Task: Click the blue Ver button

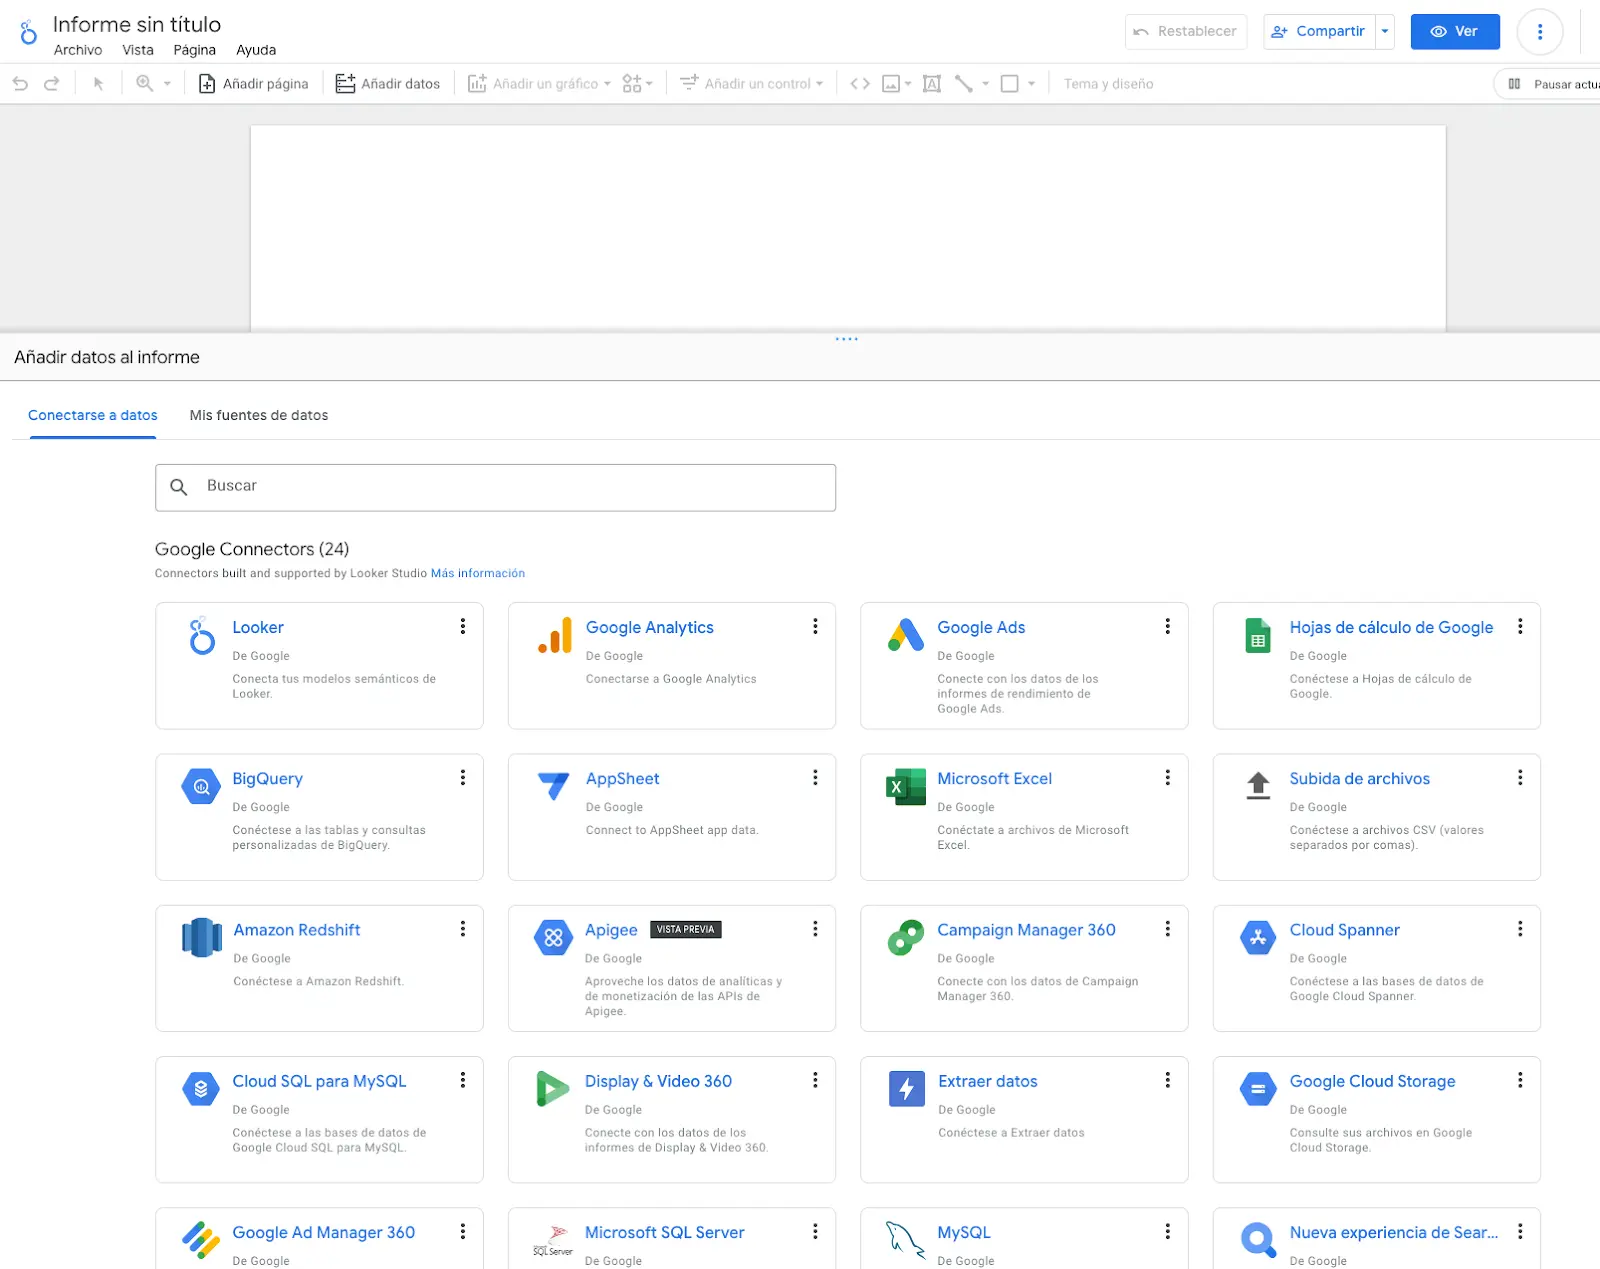Action: pyautogui.click(x=1455, y=32)
